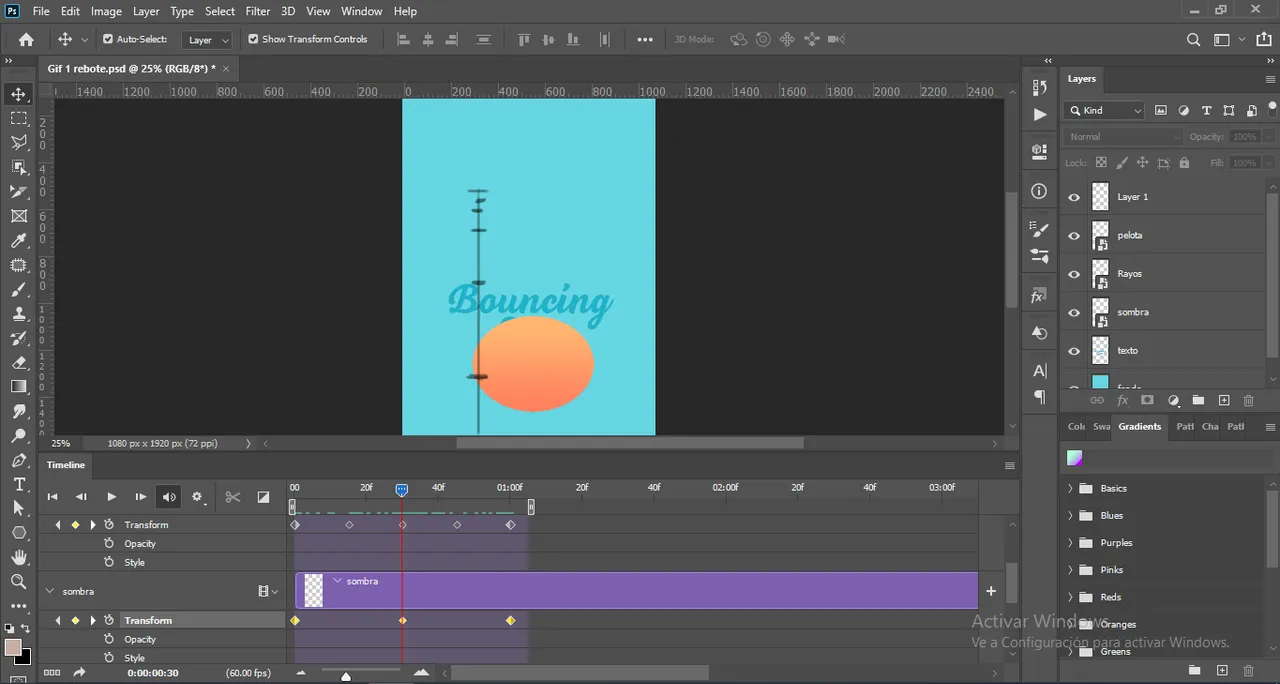Select the Crop tool in the toolbar
This screenshot has width=1280, height=684.
tap(19, 191)
